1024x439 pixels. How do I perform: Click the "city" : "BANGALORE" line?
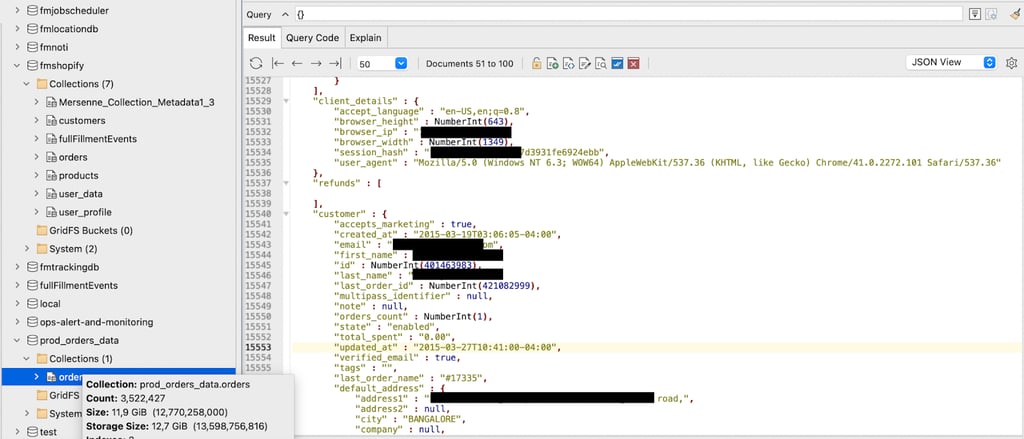[409, 419]
